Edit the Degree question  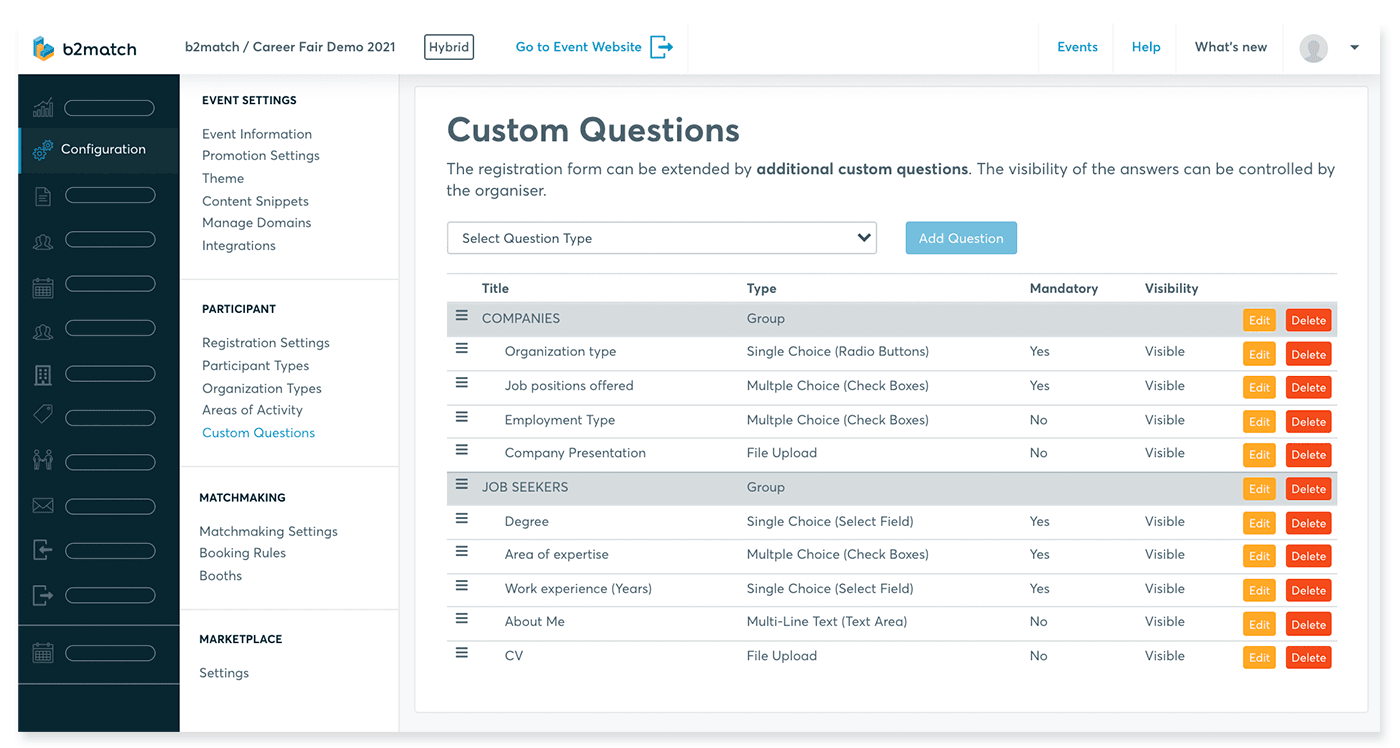click(x=1259, y=523)
